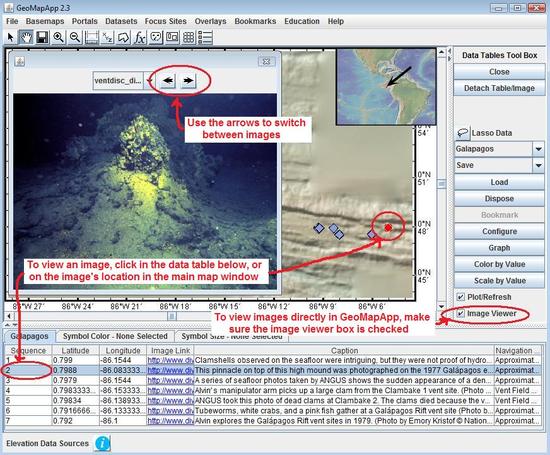
Task: Open image link in row 4
Action: click(170, 390)
